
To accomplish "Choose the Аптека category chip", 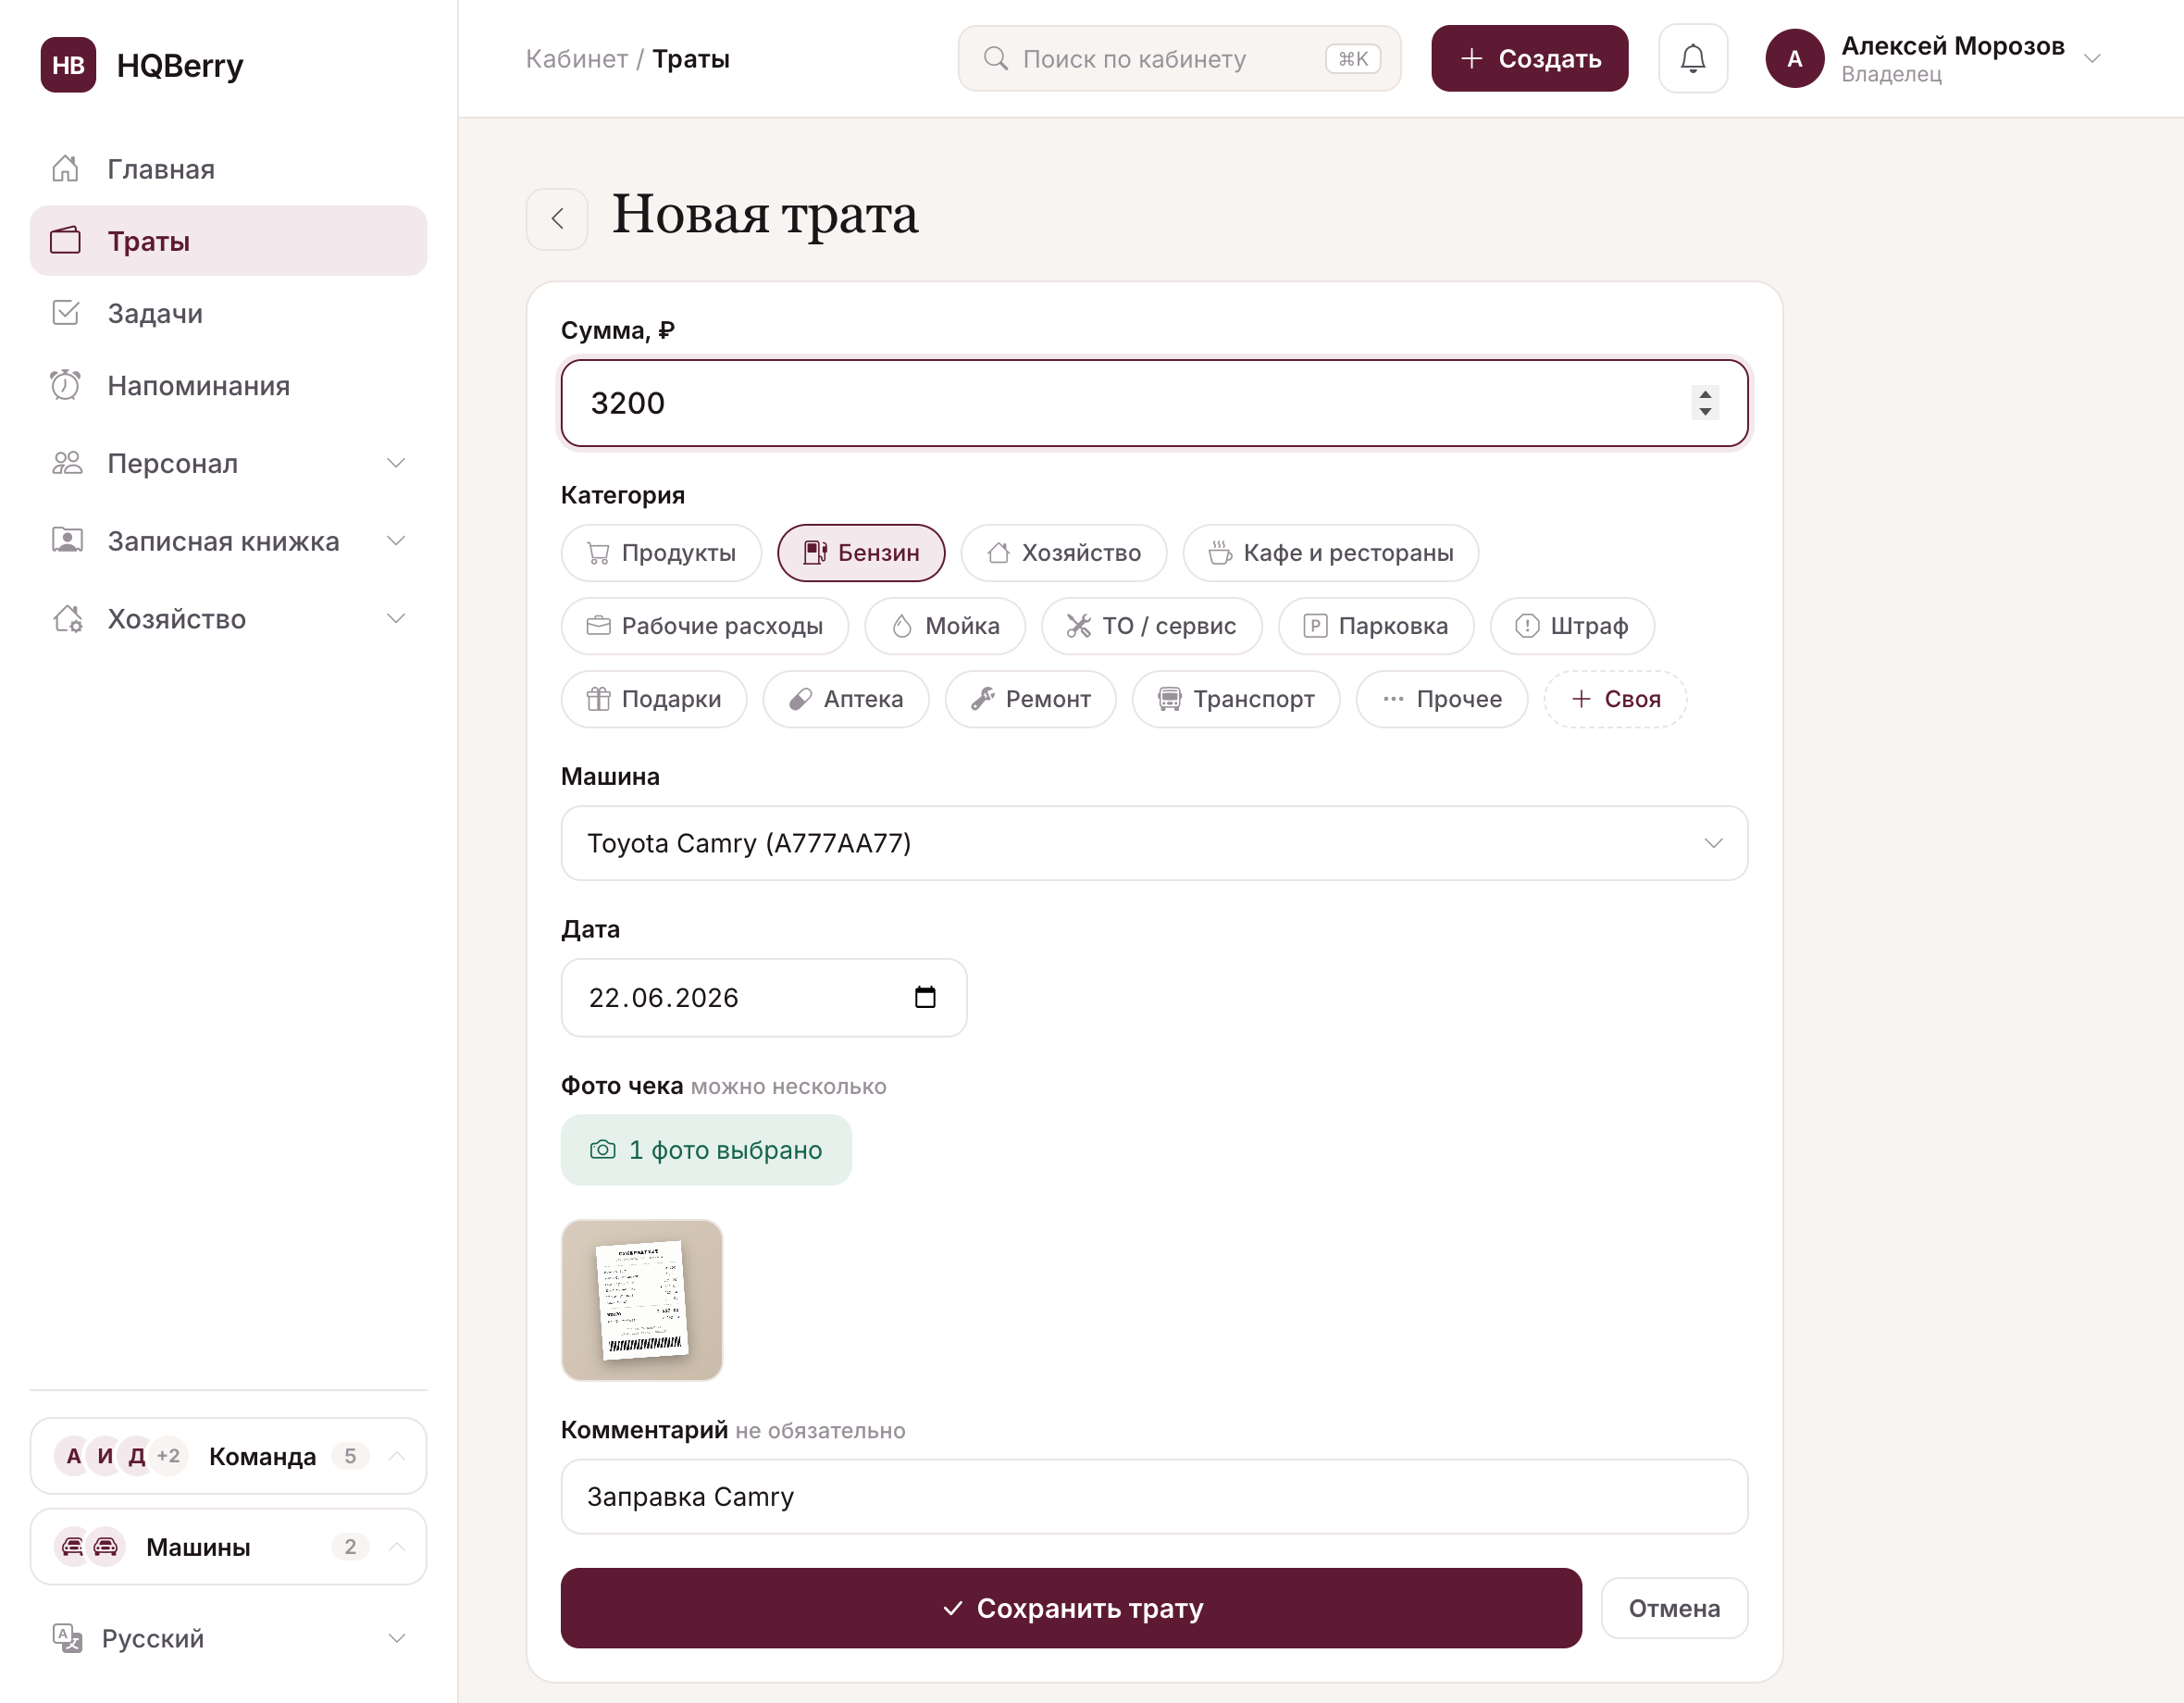I will 846,699.
